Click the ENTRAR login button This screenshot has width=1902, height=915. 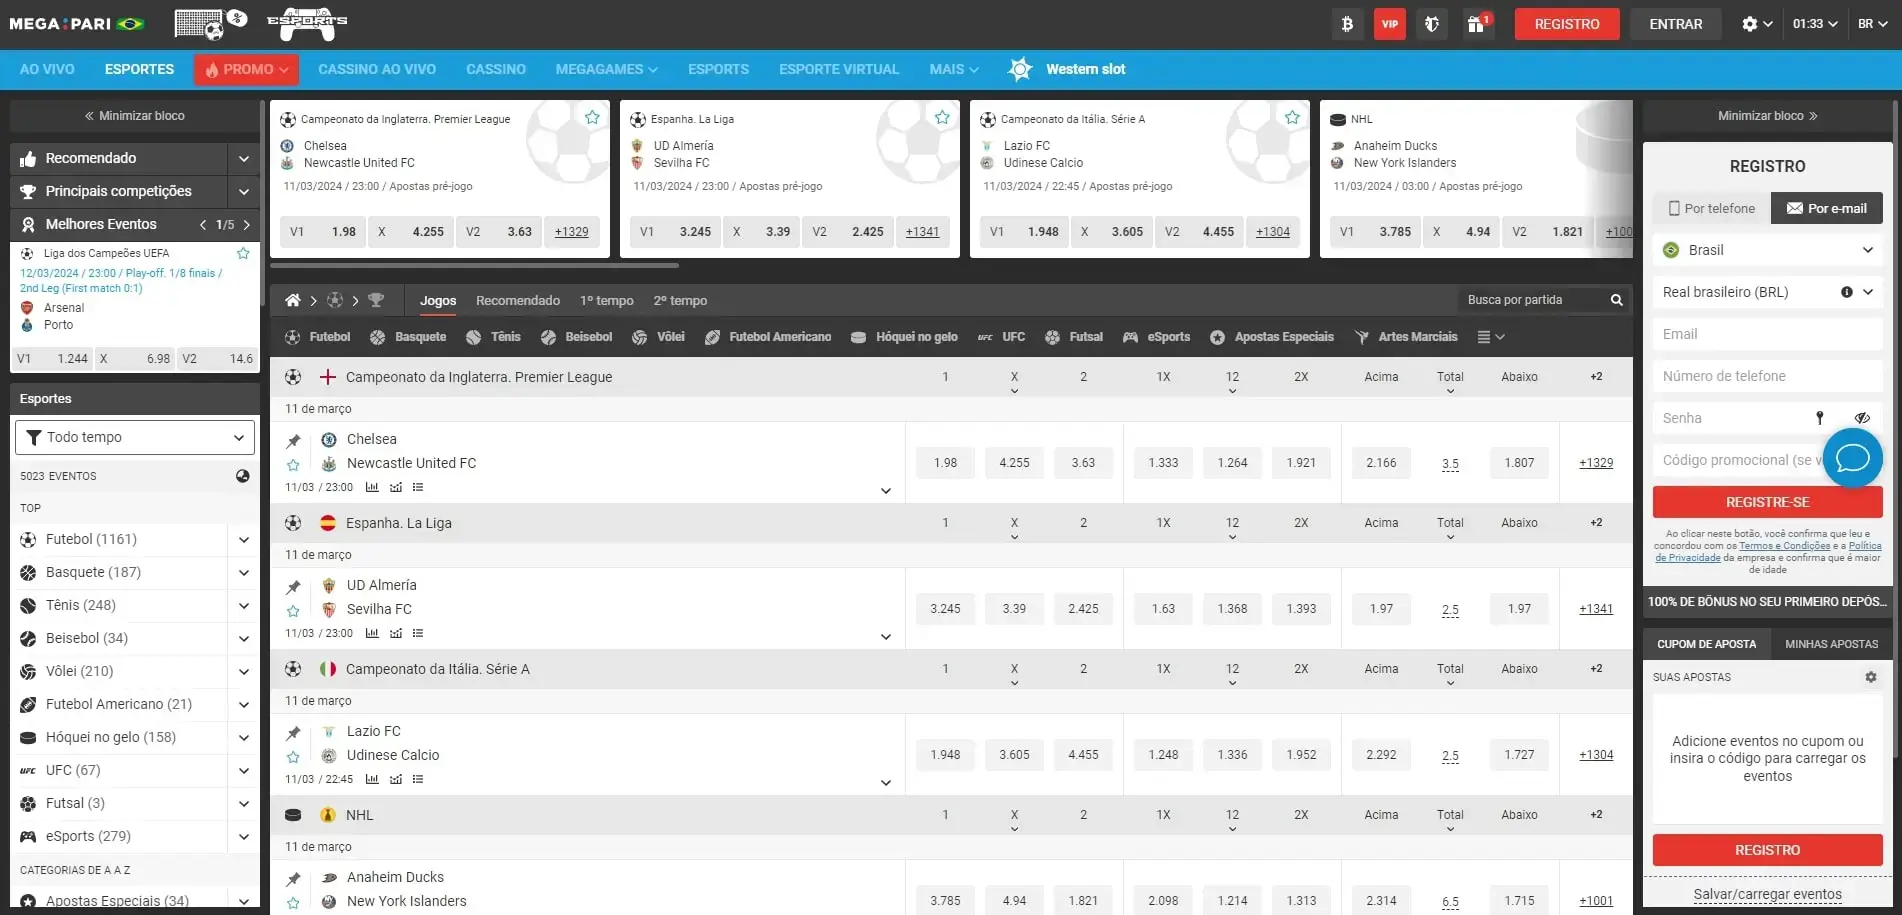click(1675, 24)
